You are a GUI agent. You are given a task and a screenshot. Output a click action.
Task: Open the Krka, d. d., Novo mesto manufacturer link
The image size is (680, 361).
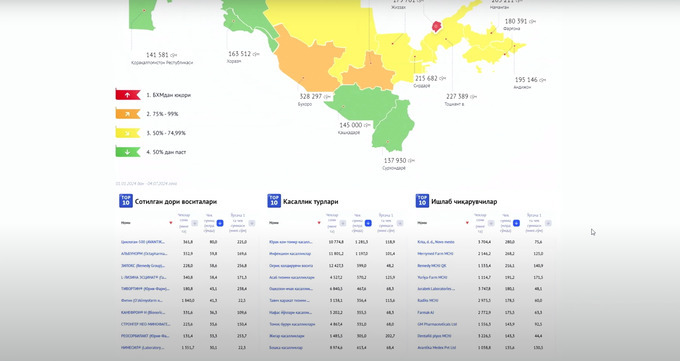tap(436, 242)
